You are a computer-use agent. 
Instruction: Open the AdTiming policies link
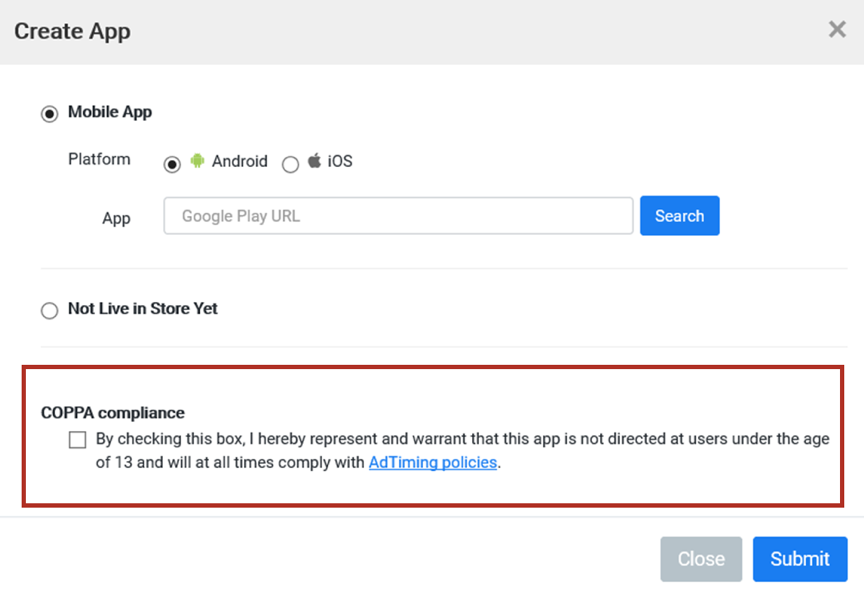click(x=433, y=462)
